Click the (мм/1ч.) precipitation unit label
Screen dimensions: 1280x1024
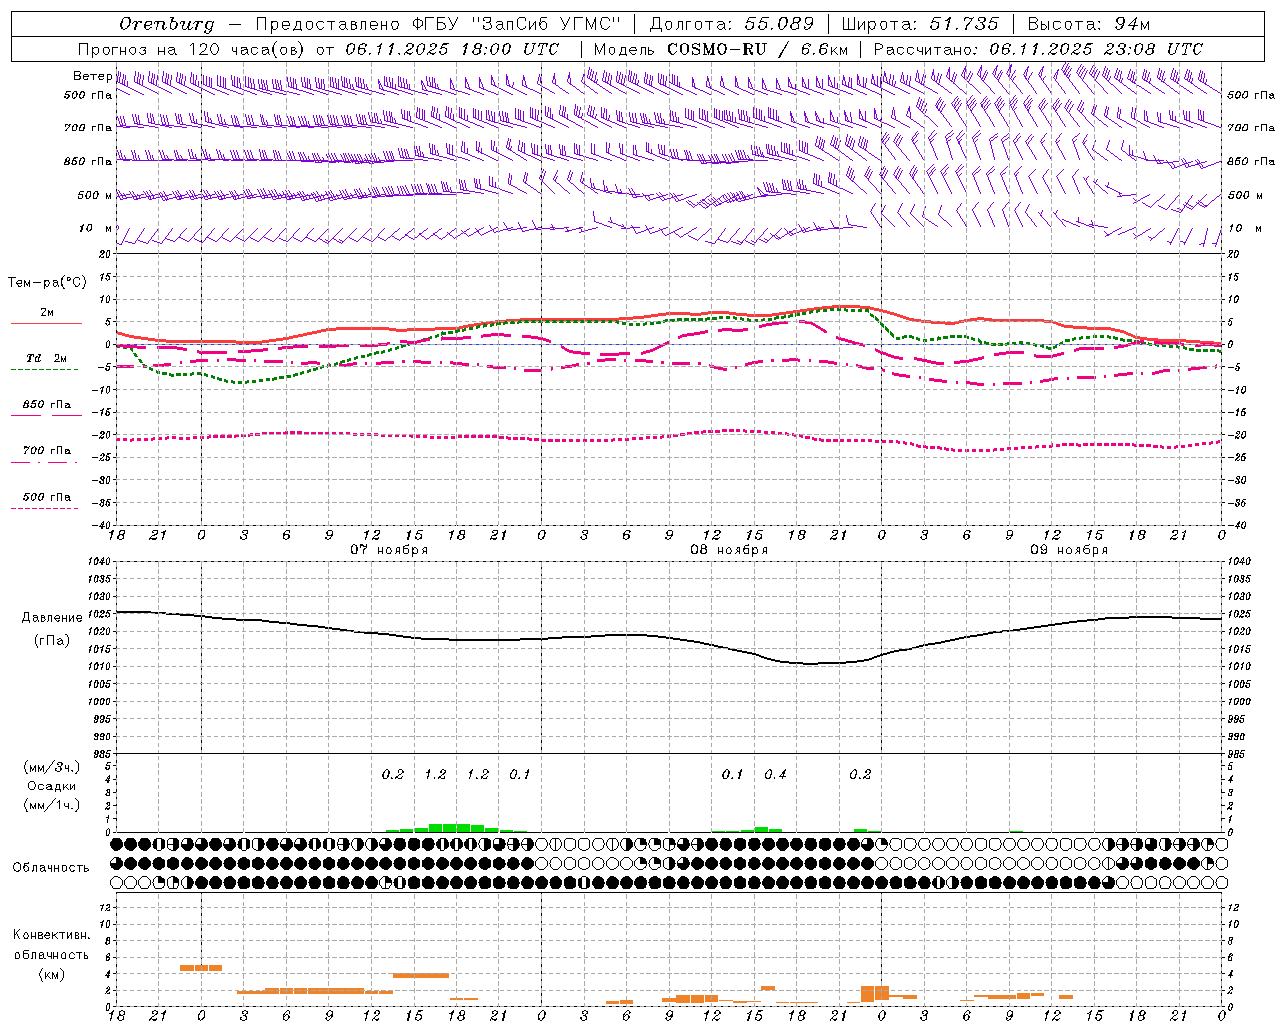52,805
